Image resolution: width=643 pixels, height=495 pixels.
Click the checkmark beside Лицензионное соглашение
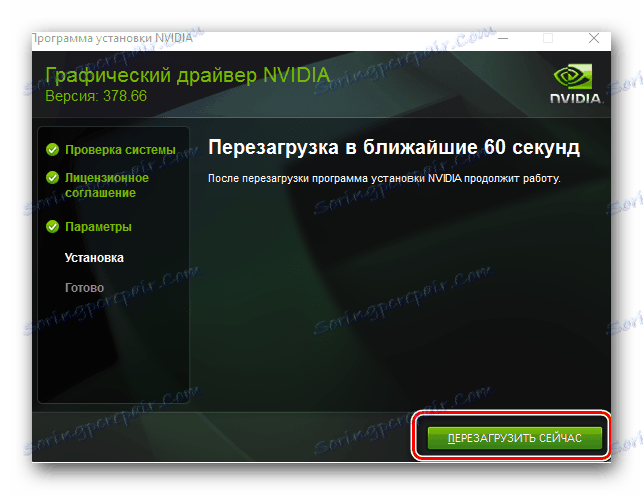[x=52, y=178]
